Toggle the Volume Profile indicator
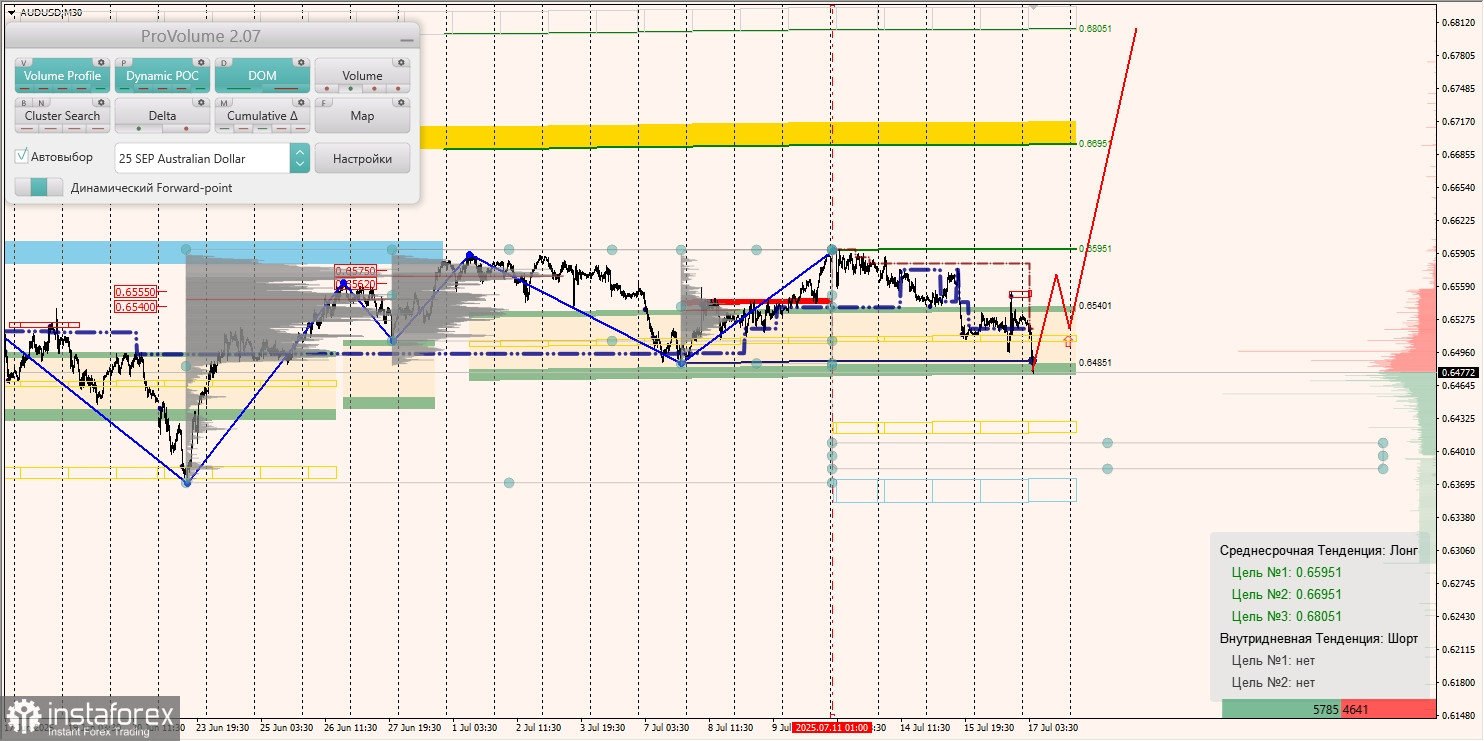Image resolution: width=1484 pixels, height=741 pixels. pos(62,76)
